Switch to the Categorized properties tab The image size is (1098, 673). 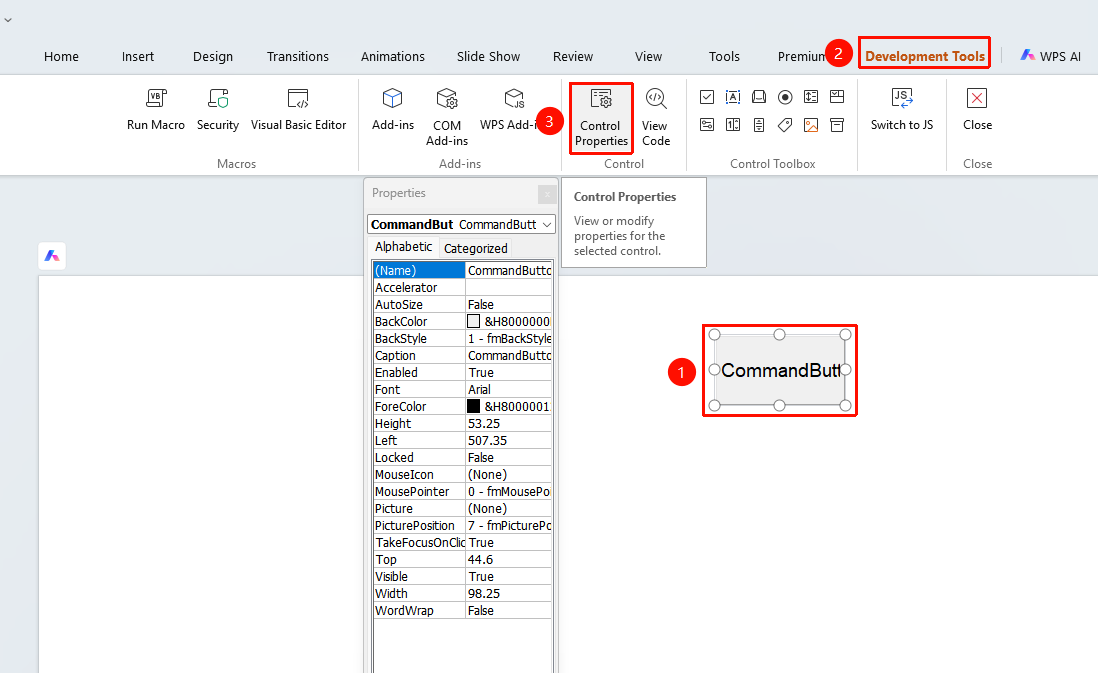click(x=475, y=248)
